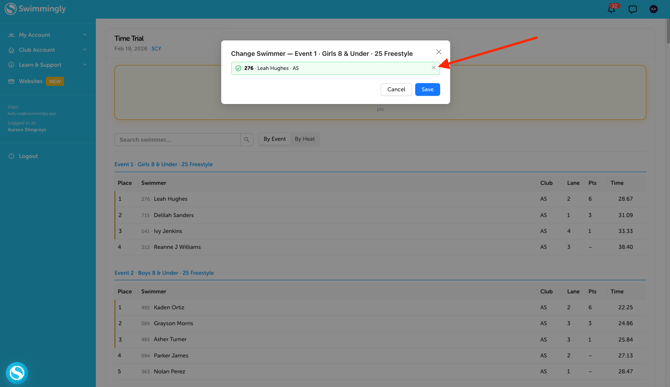Screen dimensions: 670x387
Task: Click the Websites sidebar icon
Action: pos(11,81)
